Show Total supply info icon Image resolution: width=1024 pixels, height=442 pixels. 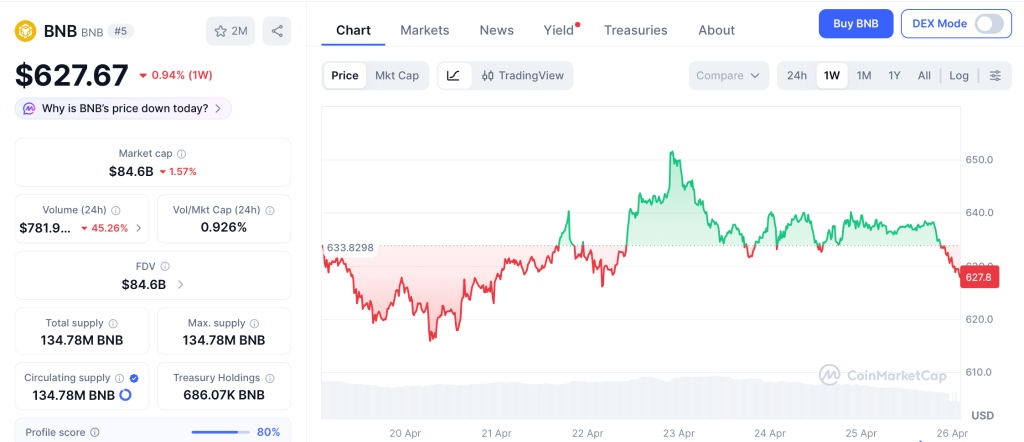click(113, 323)
